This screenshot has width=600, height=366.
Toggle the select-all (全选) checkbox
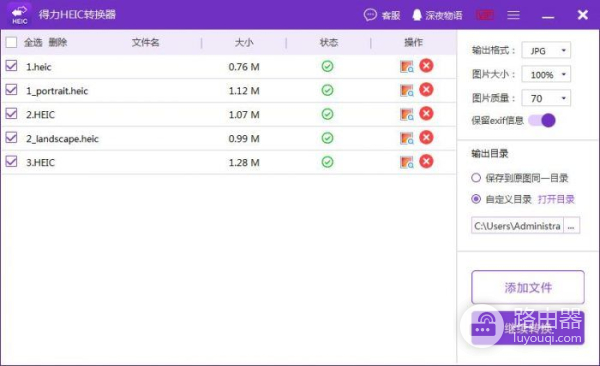[11, 42]
